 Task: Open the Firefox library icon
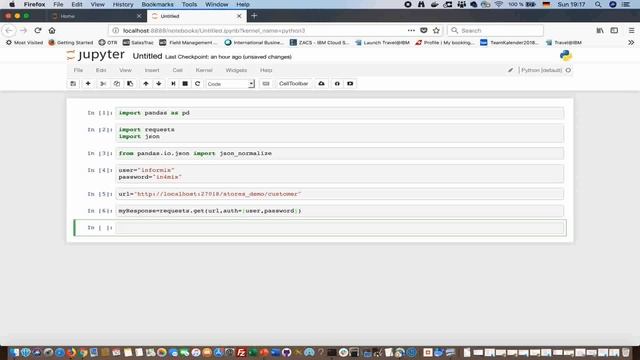coord(600,31)
